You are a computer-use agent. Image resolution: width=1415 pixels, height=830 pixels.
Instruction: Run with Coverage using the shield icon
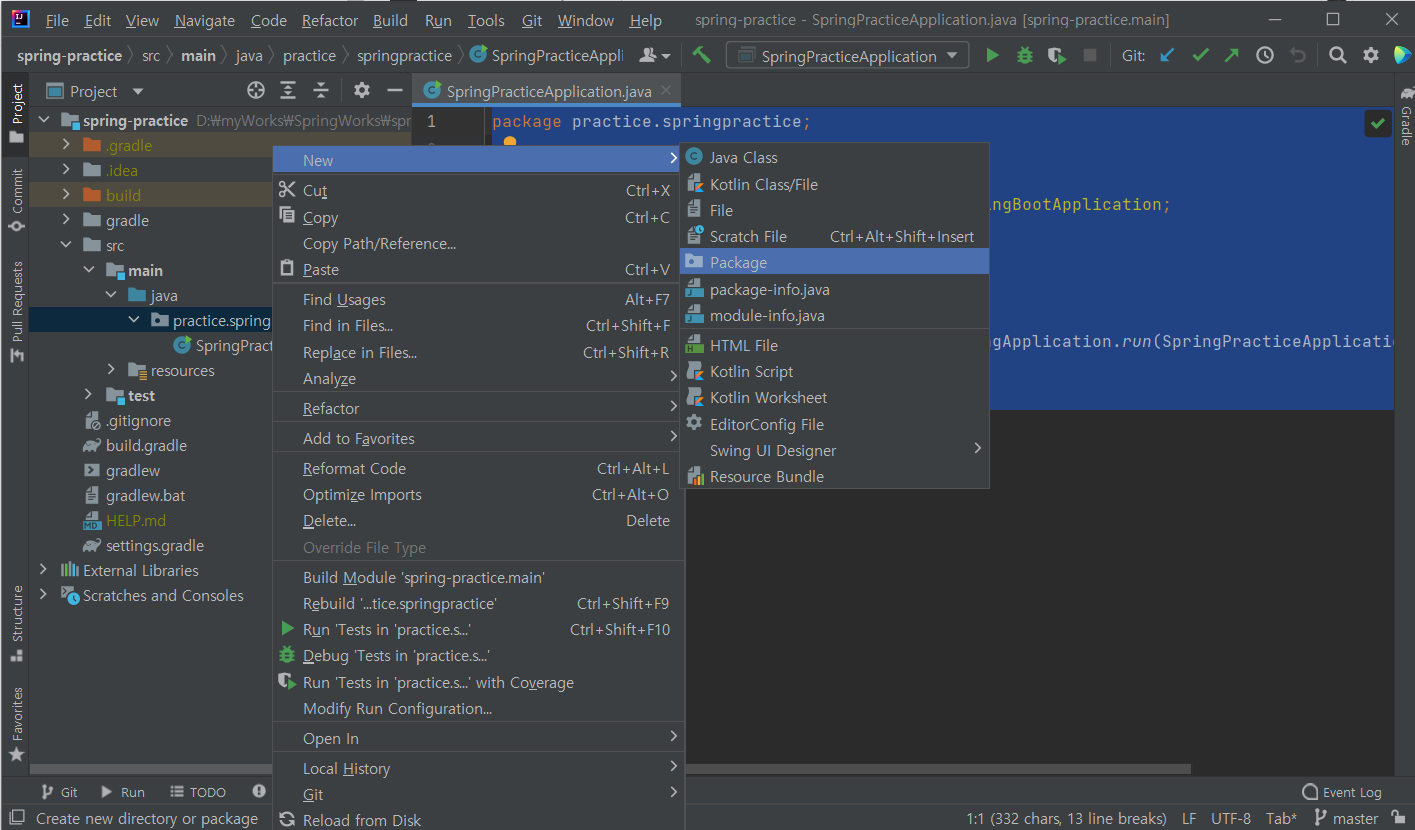(1057, 56)
